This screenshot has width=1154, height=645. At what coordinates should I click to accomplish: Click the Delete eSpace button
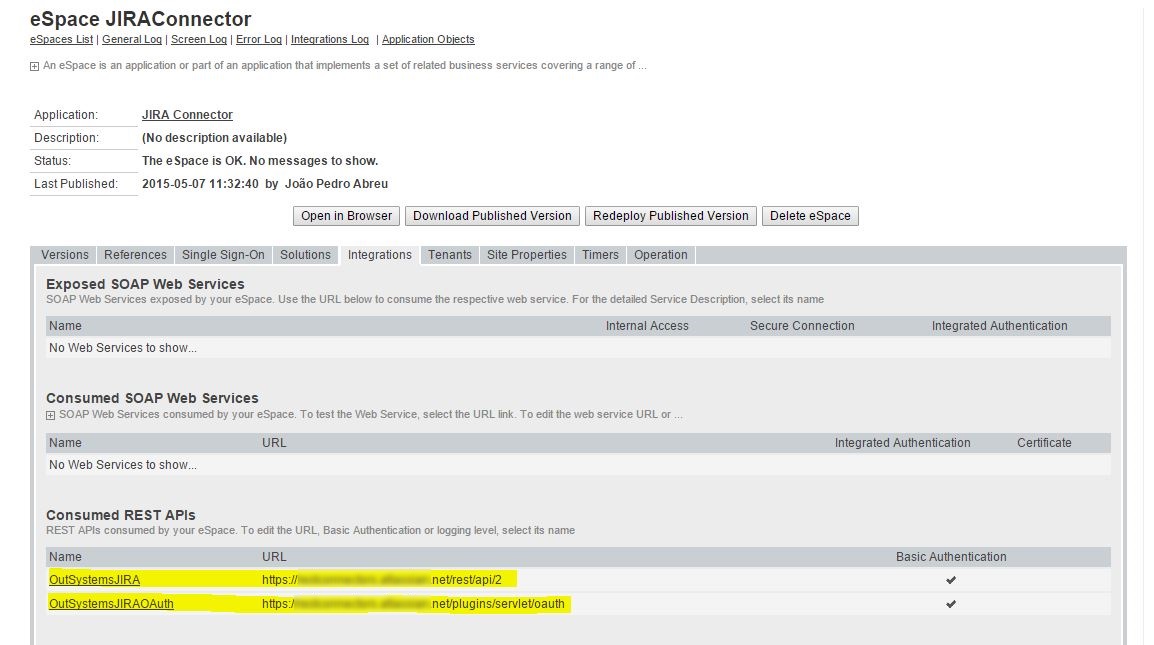(810, 216)
